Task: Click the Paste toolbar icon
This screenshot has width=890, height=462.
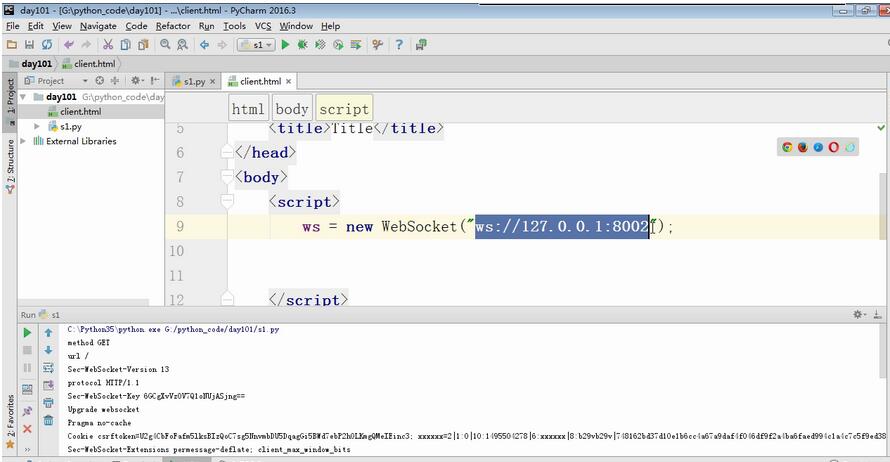Action: click(144, 44)
